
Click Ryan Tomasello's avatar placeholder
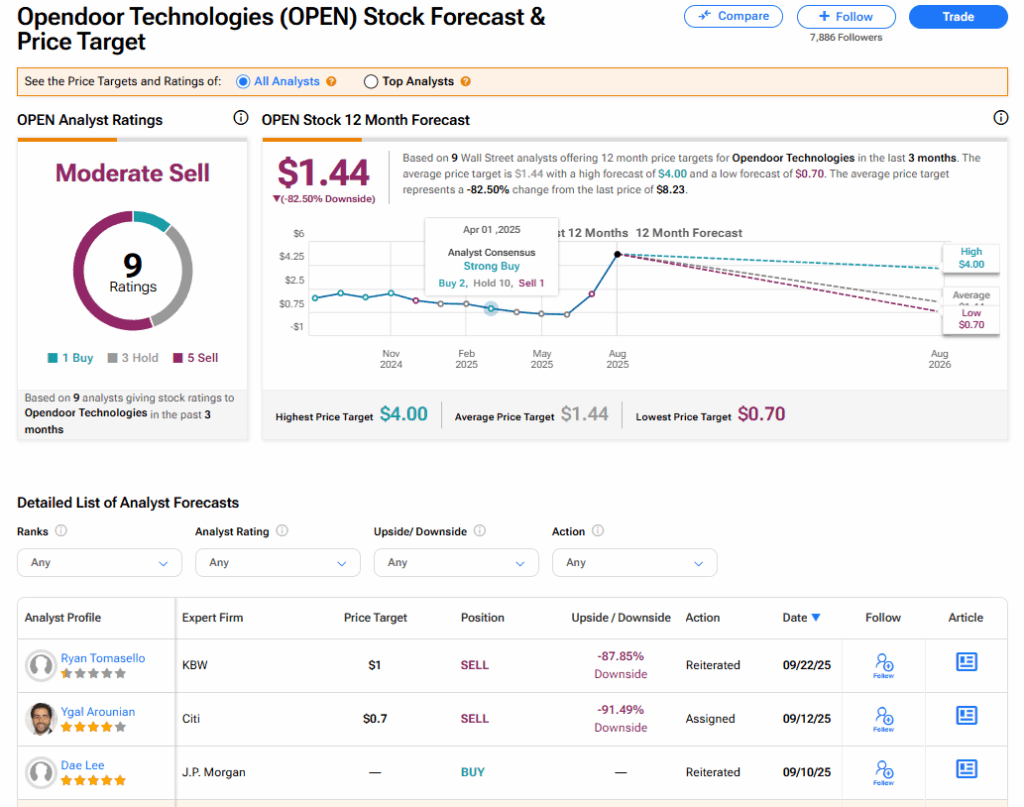click(x=41, y=665)
